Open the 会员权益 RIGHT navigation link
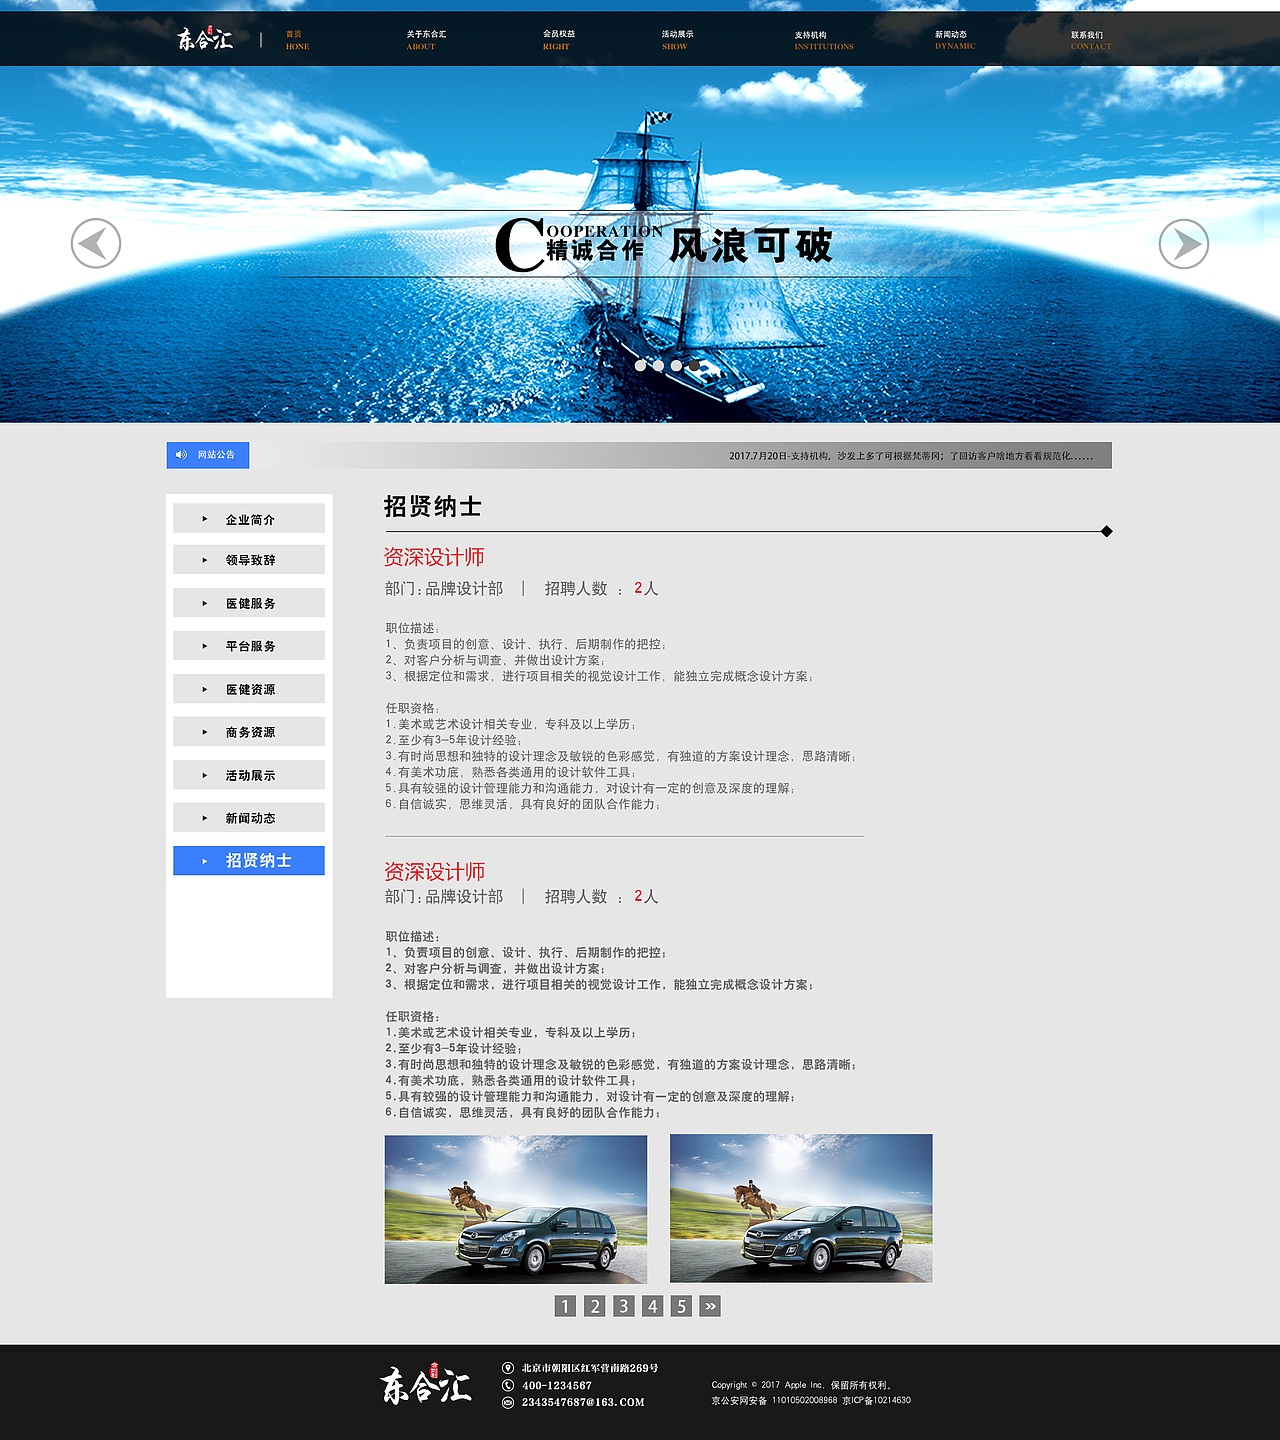 (x=556, y=39)
